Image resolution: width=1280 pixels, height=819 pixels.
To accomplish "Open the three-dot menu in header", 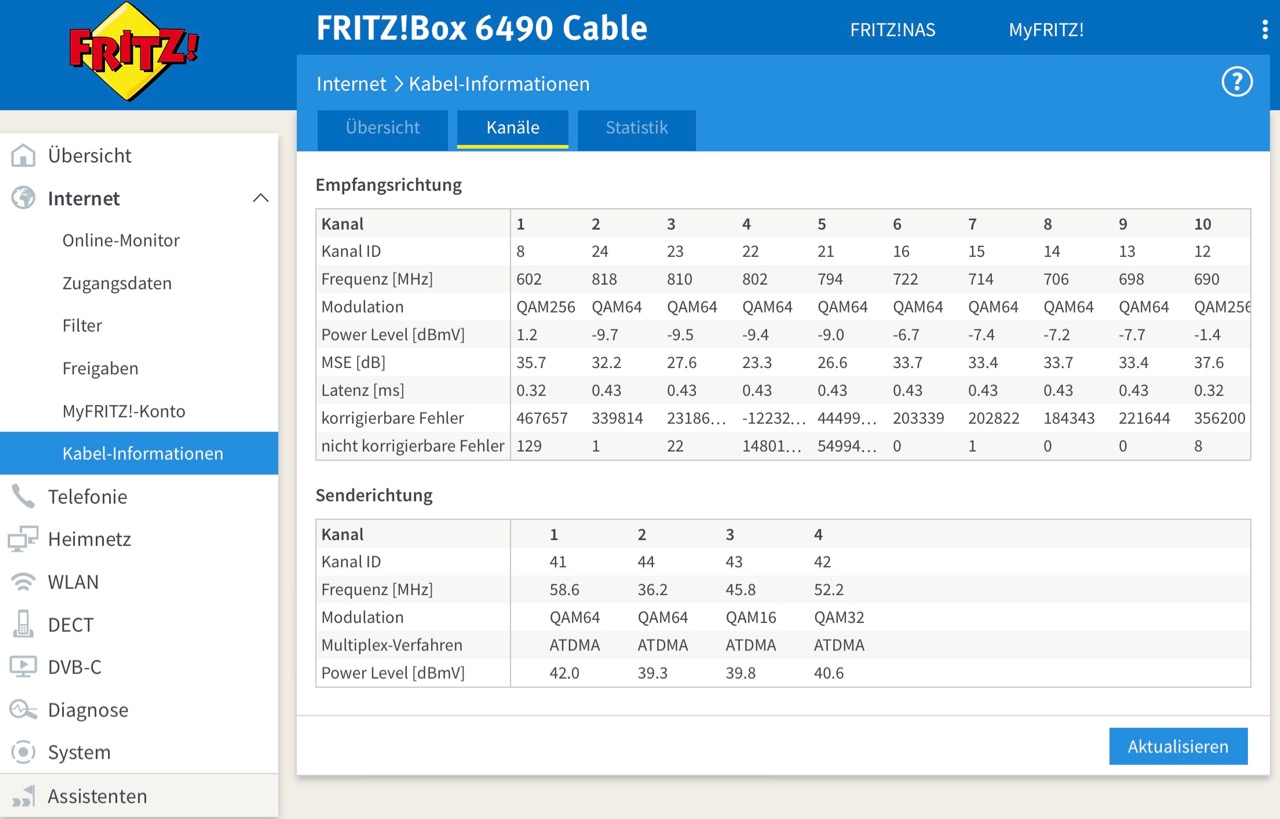I will pyautogui.click(x=1265, y=30).
